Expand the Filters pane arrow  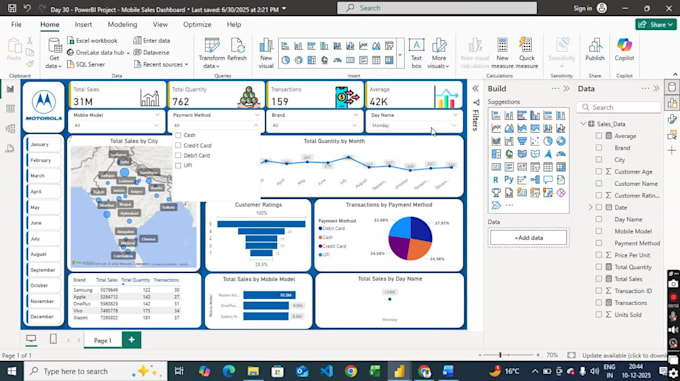tap(475, 88)
